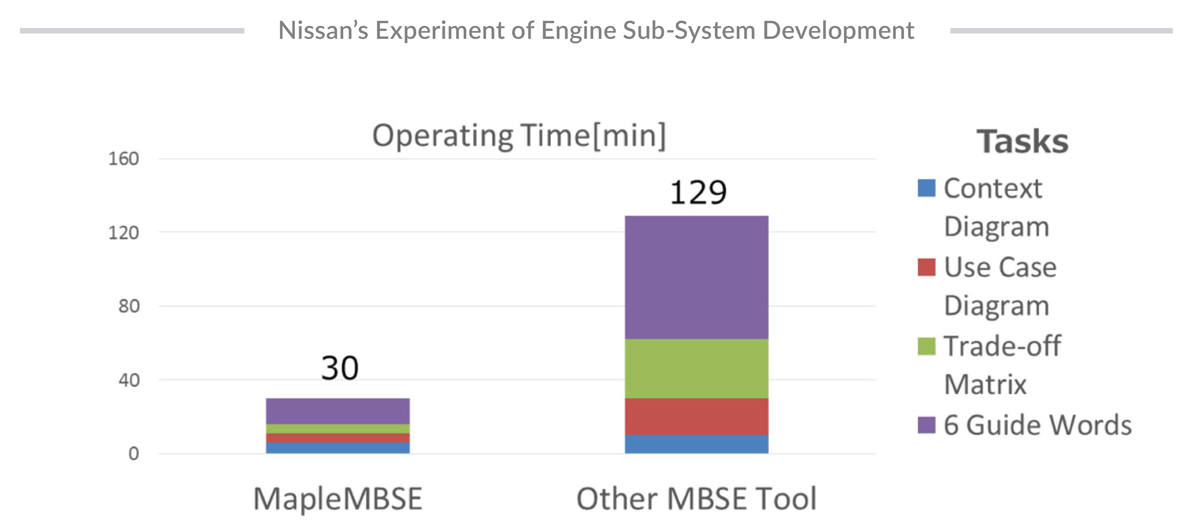
Task: Click purple segment of the Other MBSE Tool bar
Action: click(697, 277)
